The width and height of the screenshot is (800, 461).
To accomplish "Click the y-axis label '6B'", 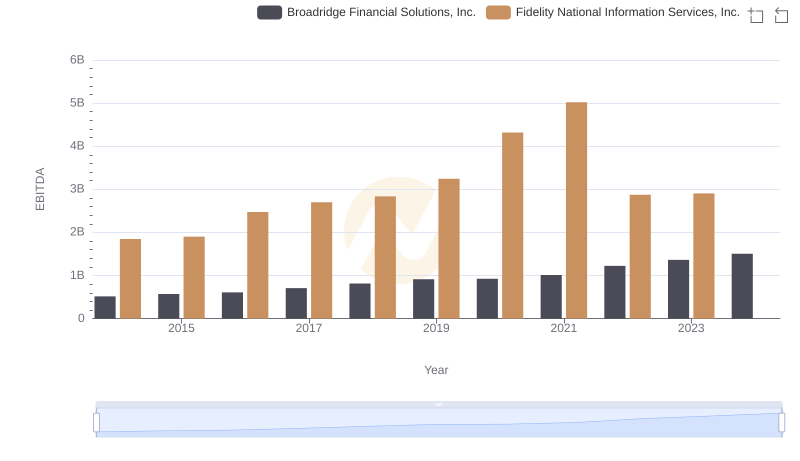I will pyautogui.click(x=77, y=60).
